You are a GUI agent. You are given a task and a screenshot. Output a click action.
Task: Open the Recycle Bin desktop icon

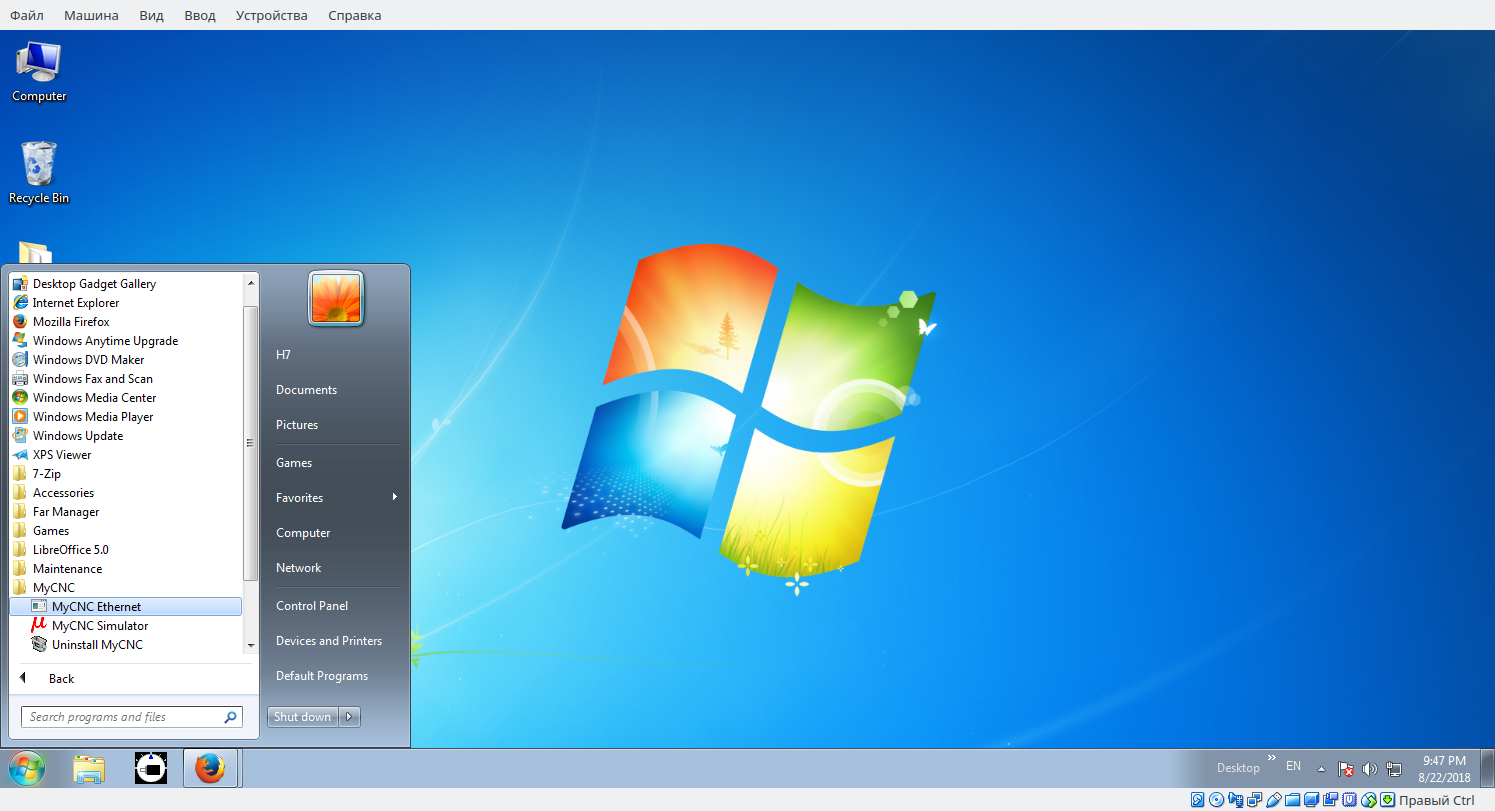(x=39, y=172)
